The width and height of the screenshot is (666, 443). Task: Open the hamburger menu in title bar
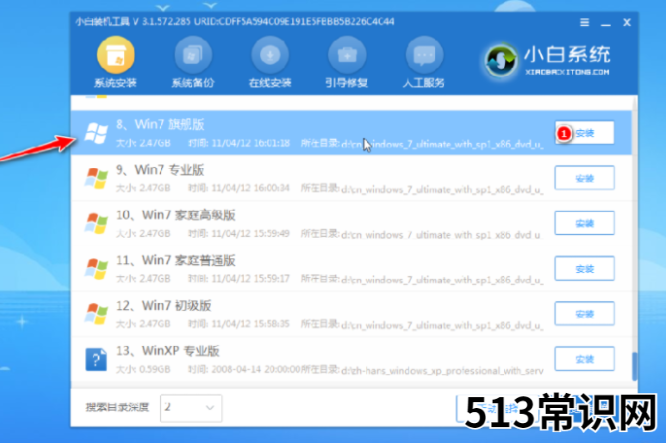(x=585, y=22)
